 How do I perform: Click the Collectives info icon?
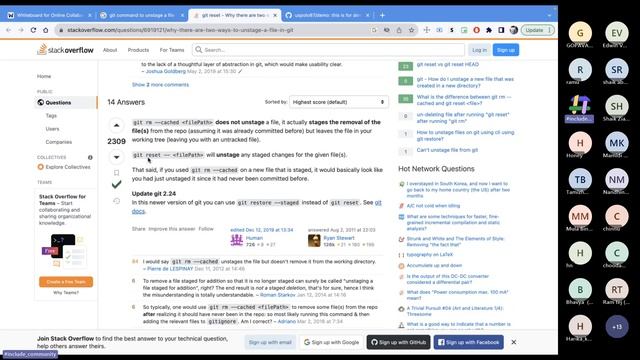tap(90, 157)
